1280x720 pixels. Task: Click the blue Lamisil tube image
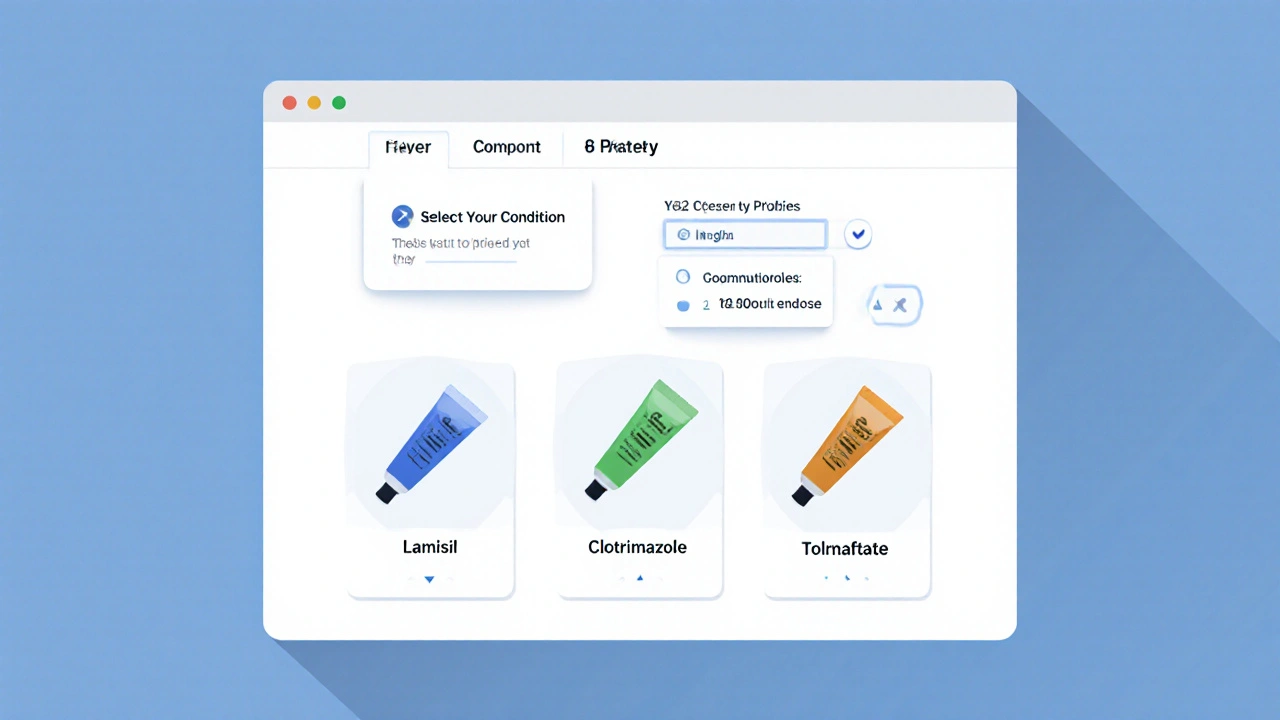pyautogui.click(x=431, y=443)
